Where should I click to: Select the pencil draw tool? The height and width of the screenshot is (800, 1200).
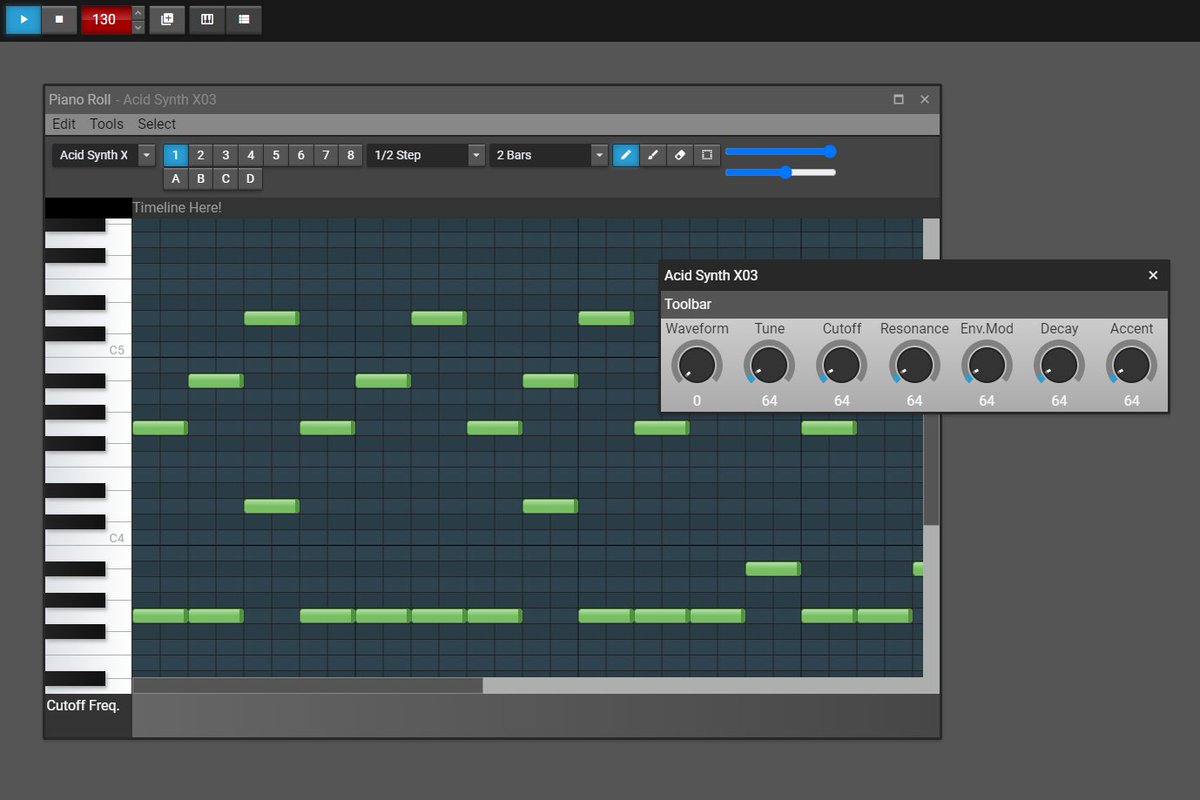[x=626, y=155]
